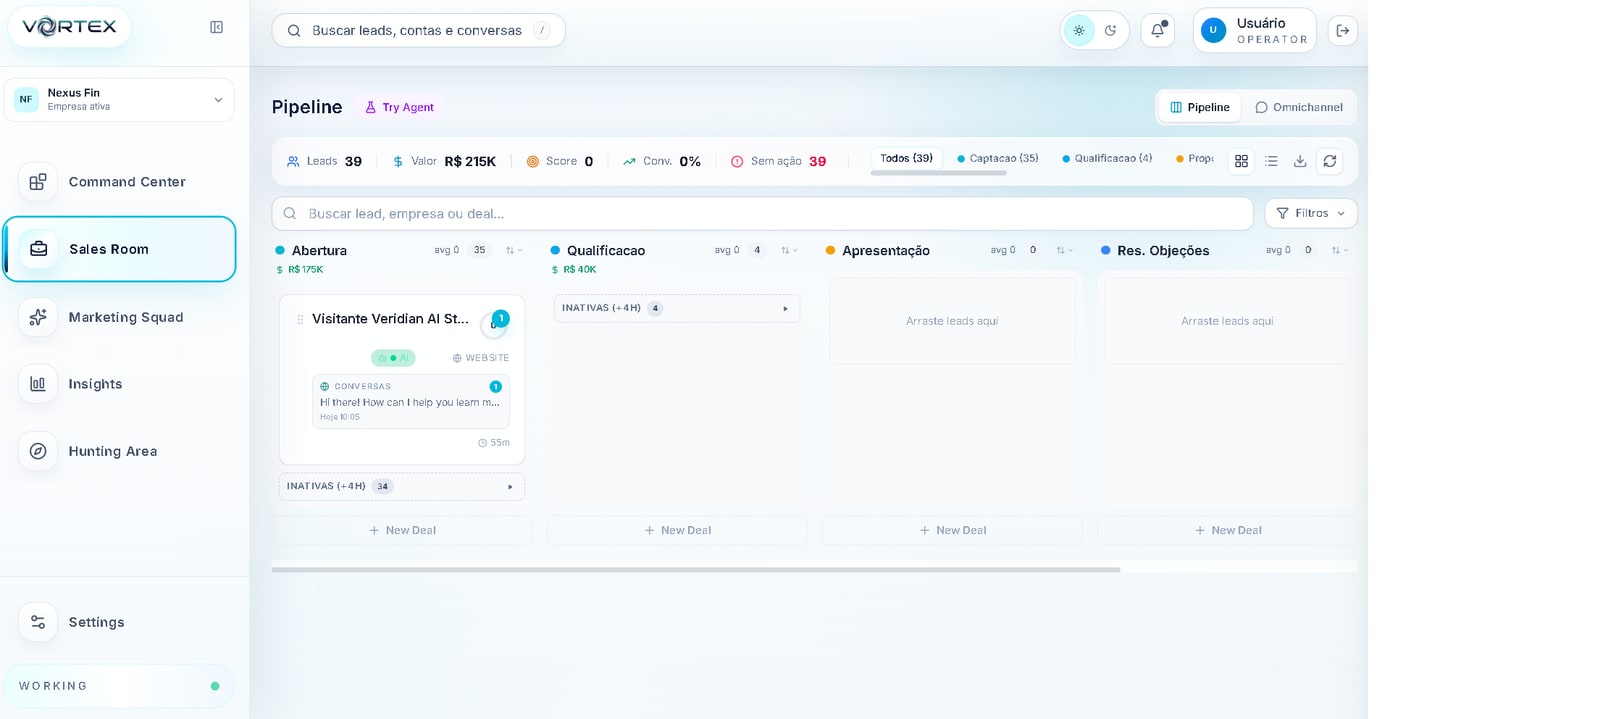The image size is (1600, 719).
Task: Click the WEBSITE source label
Action: coord(481,358)
